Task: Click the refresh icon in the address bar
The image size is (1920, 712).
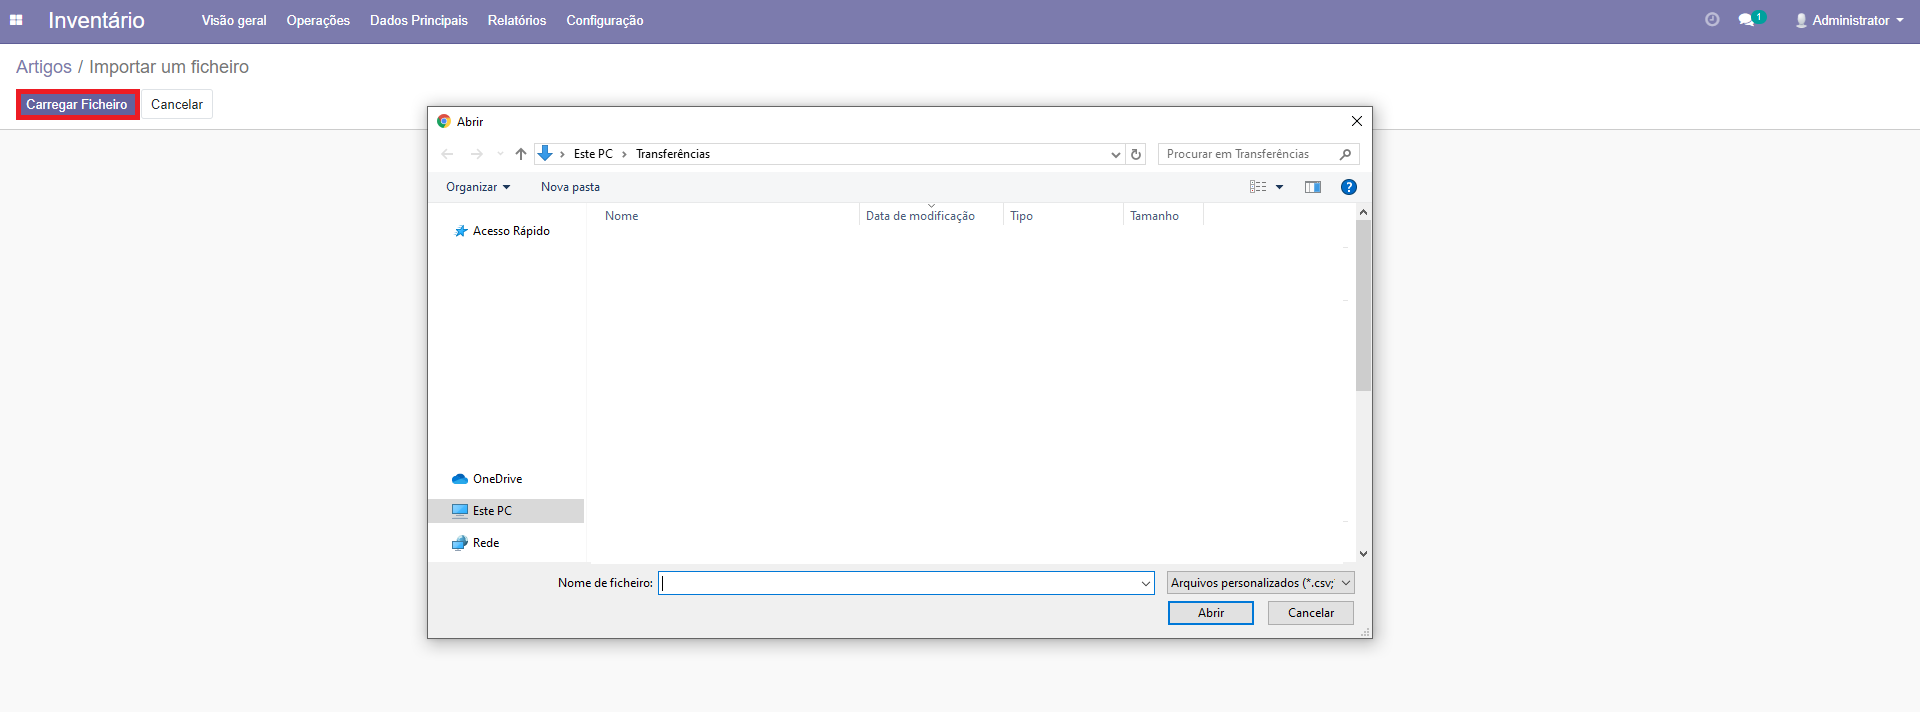Action: (x=1136, y=154)
